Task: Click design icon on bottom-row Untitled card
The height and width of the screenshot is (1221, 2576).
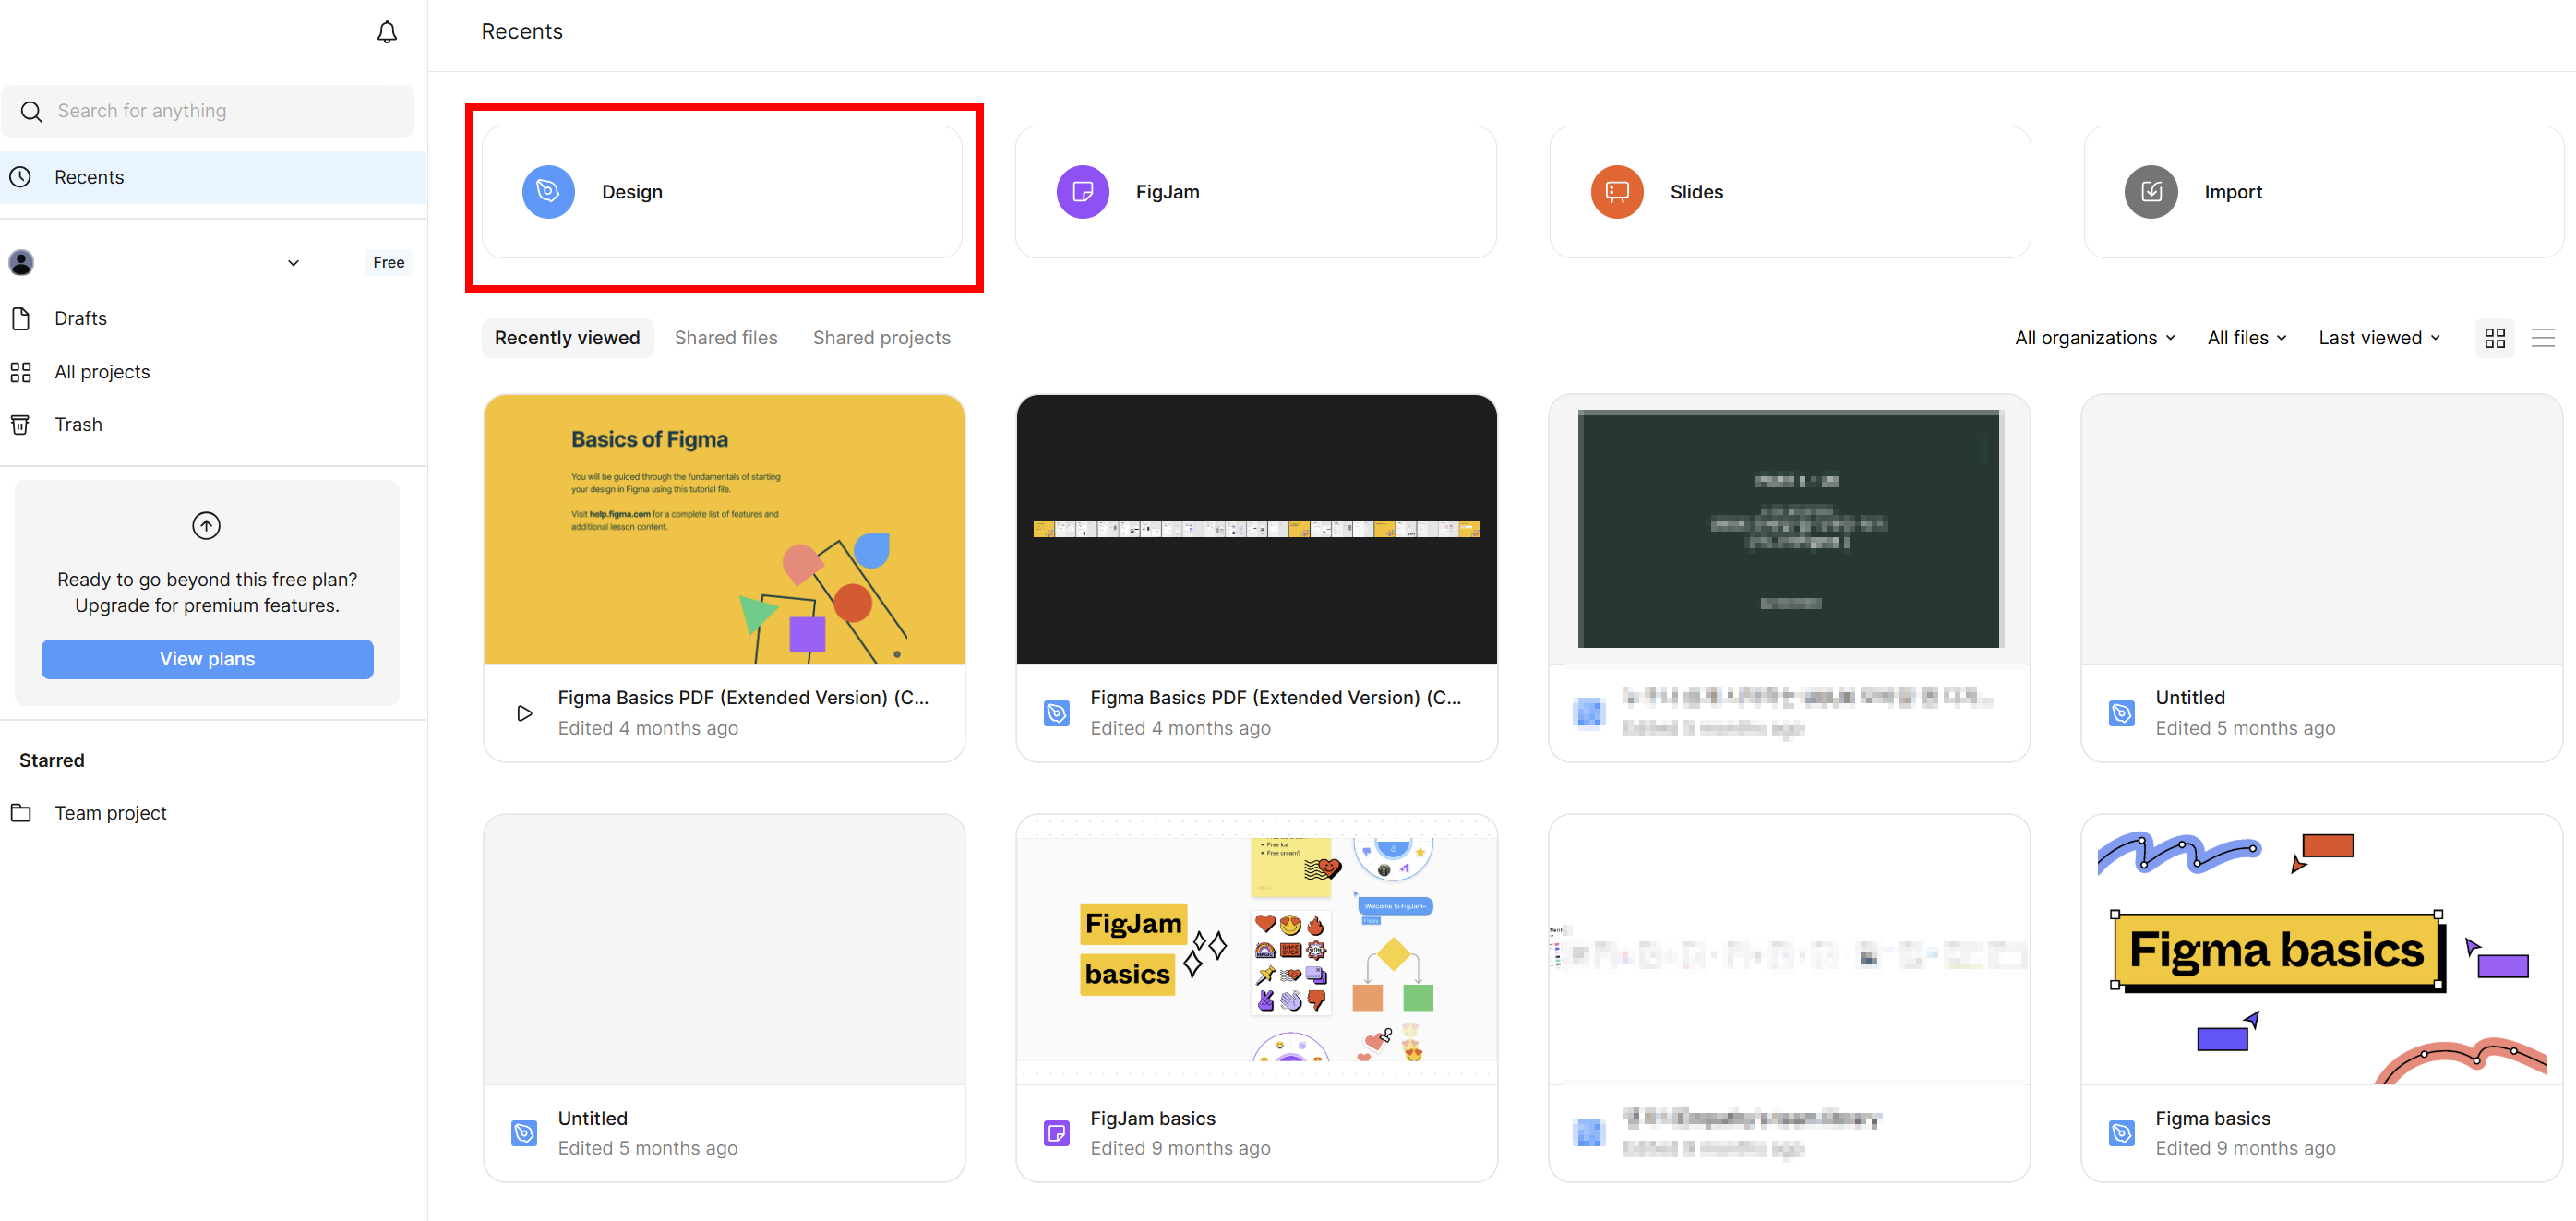Action: (524, 1133)
